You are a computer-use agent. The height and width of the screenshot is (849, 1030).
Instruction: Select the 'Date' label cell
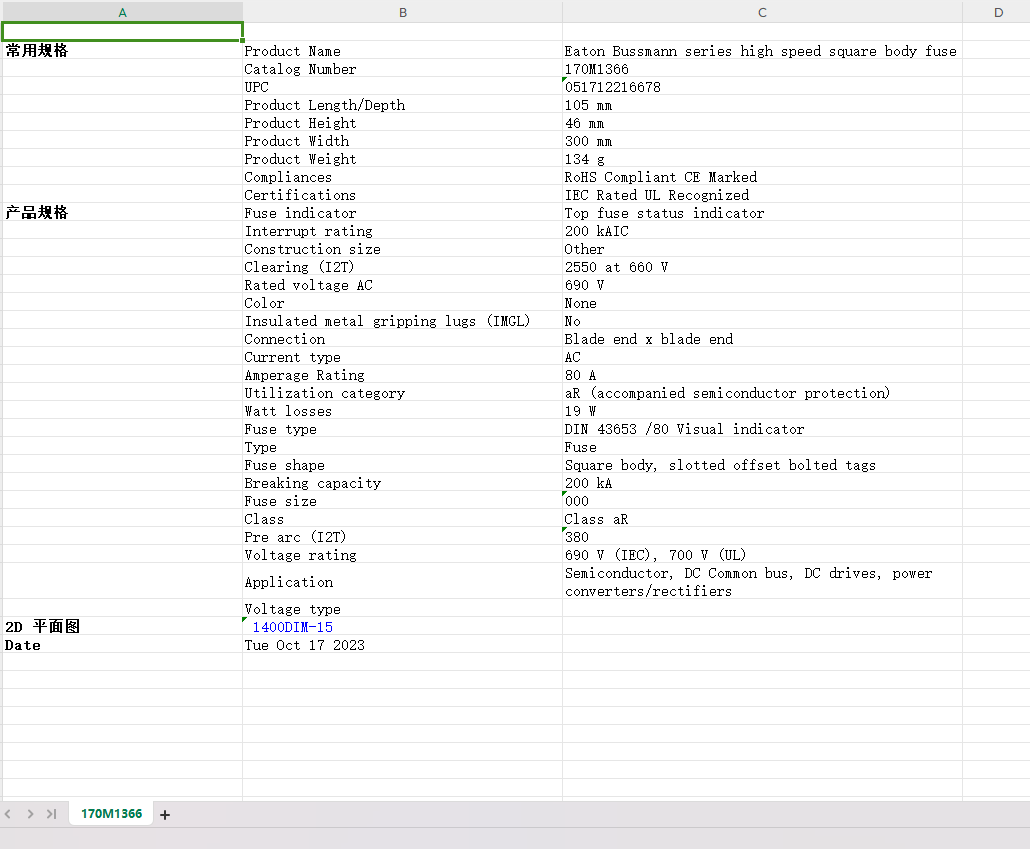point(122,645)
